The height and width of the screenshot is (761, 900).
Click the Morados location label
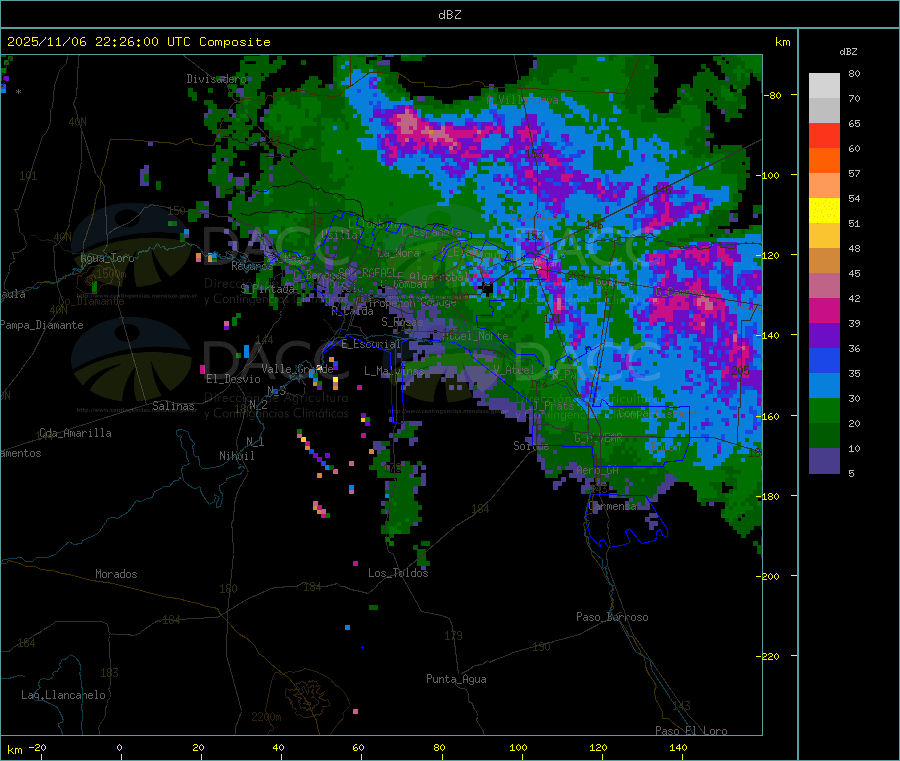tap(116, 574)
